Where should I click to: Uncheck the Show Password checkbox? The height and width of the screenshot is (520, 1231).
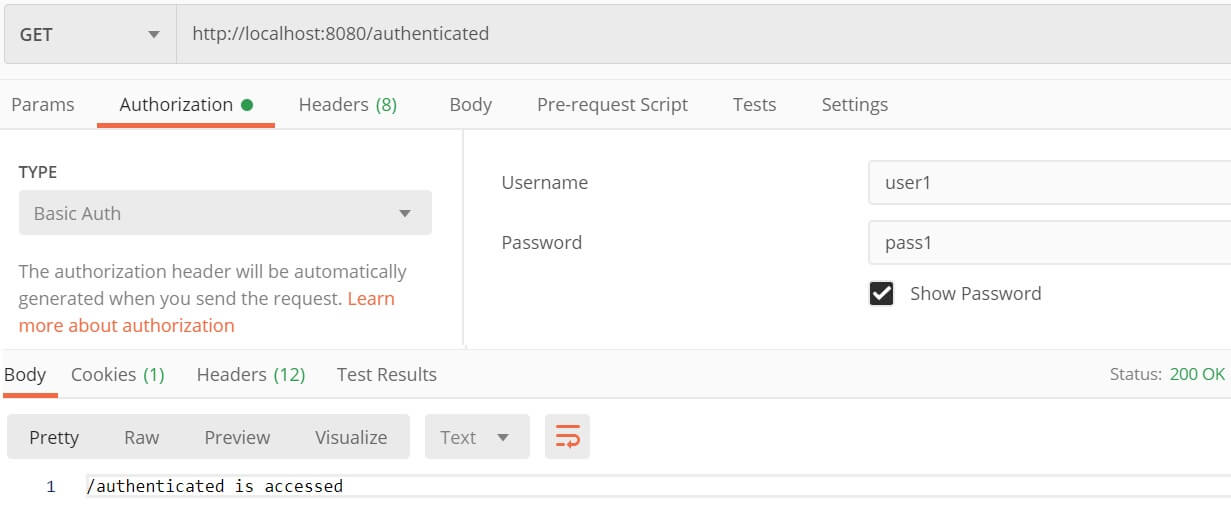point(881,293)
